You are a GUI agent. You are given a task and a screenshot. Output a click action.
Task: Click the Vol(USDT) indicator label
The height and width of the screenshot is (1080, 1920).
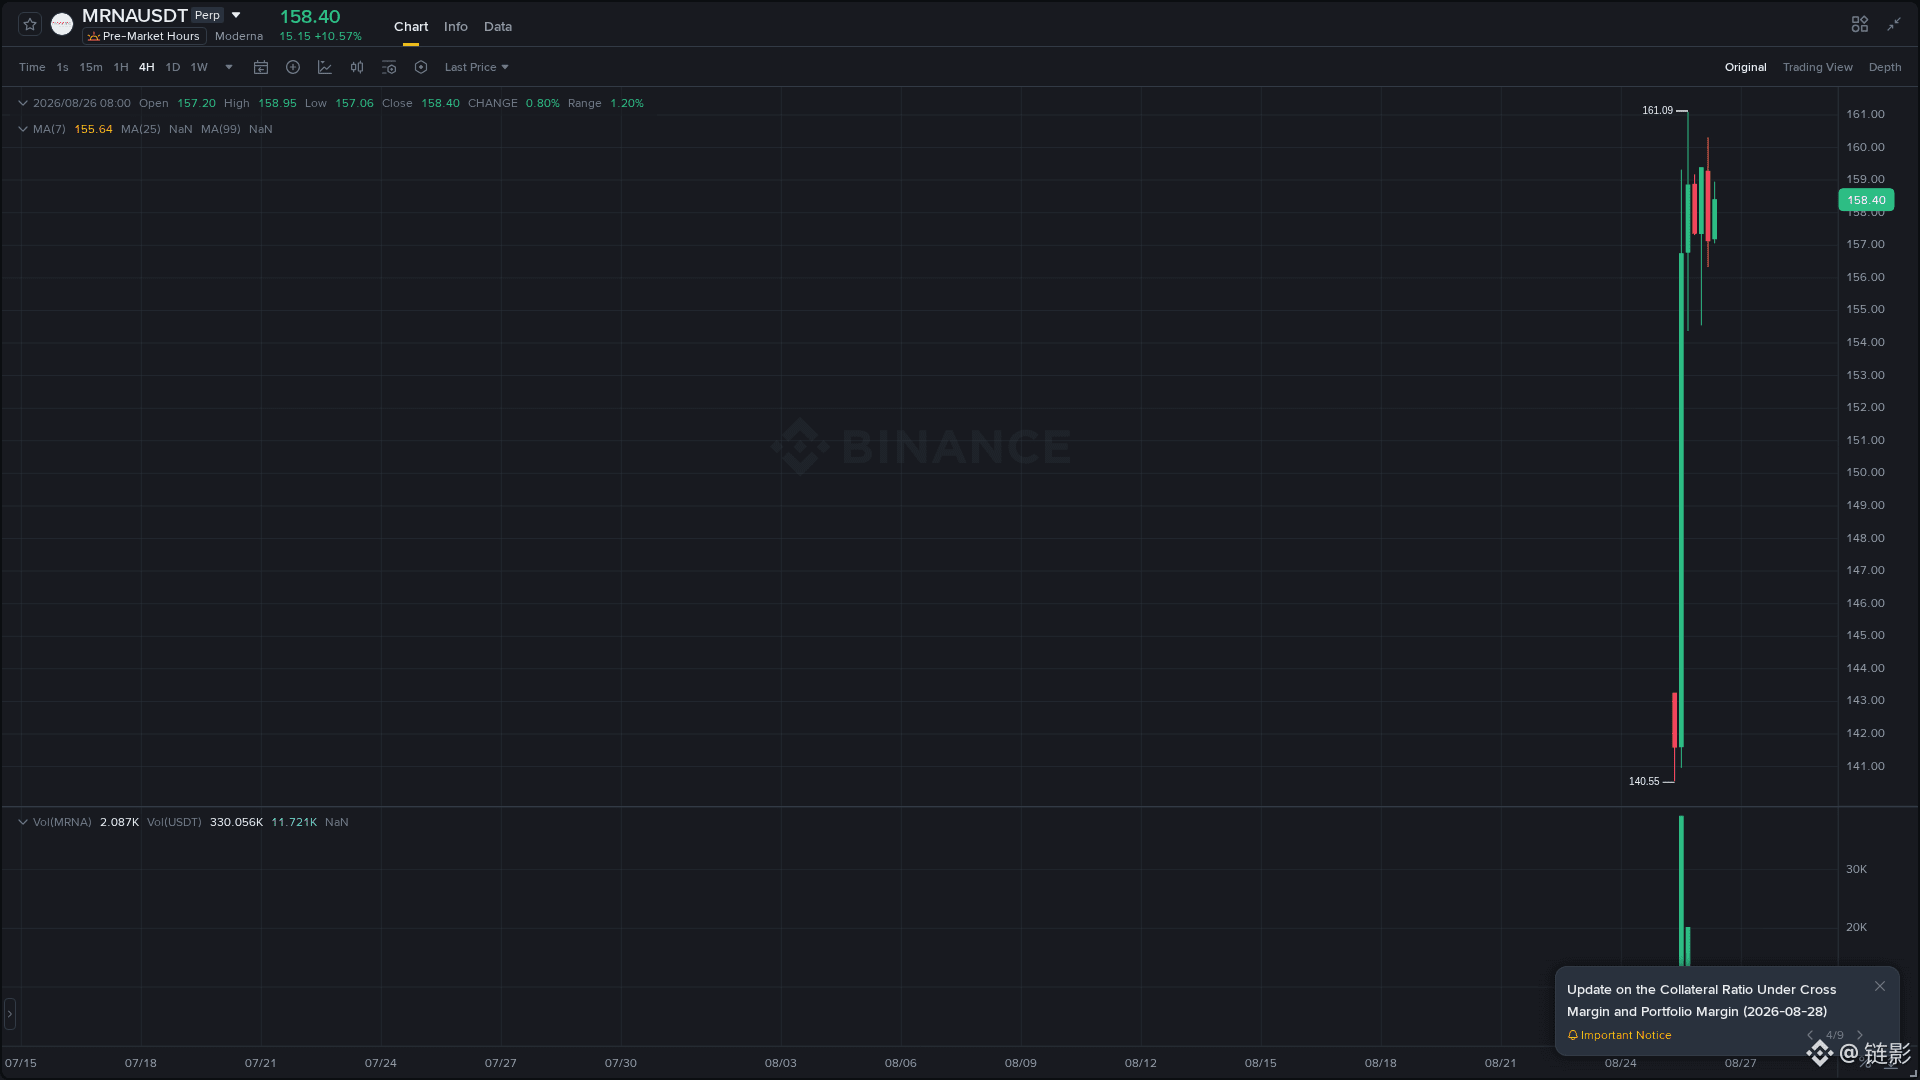[x=174, y=822]
